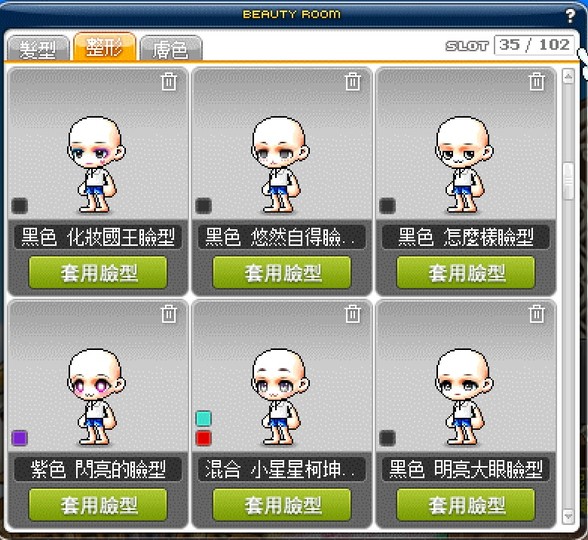Click the SLOT 35 / 102 counter field

534,45
